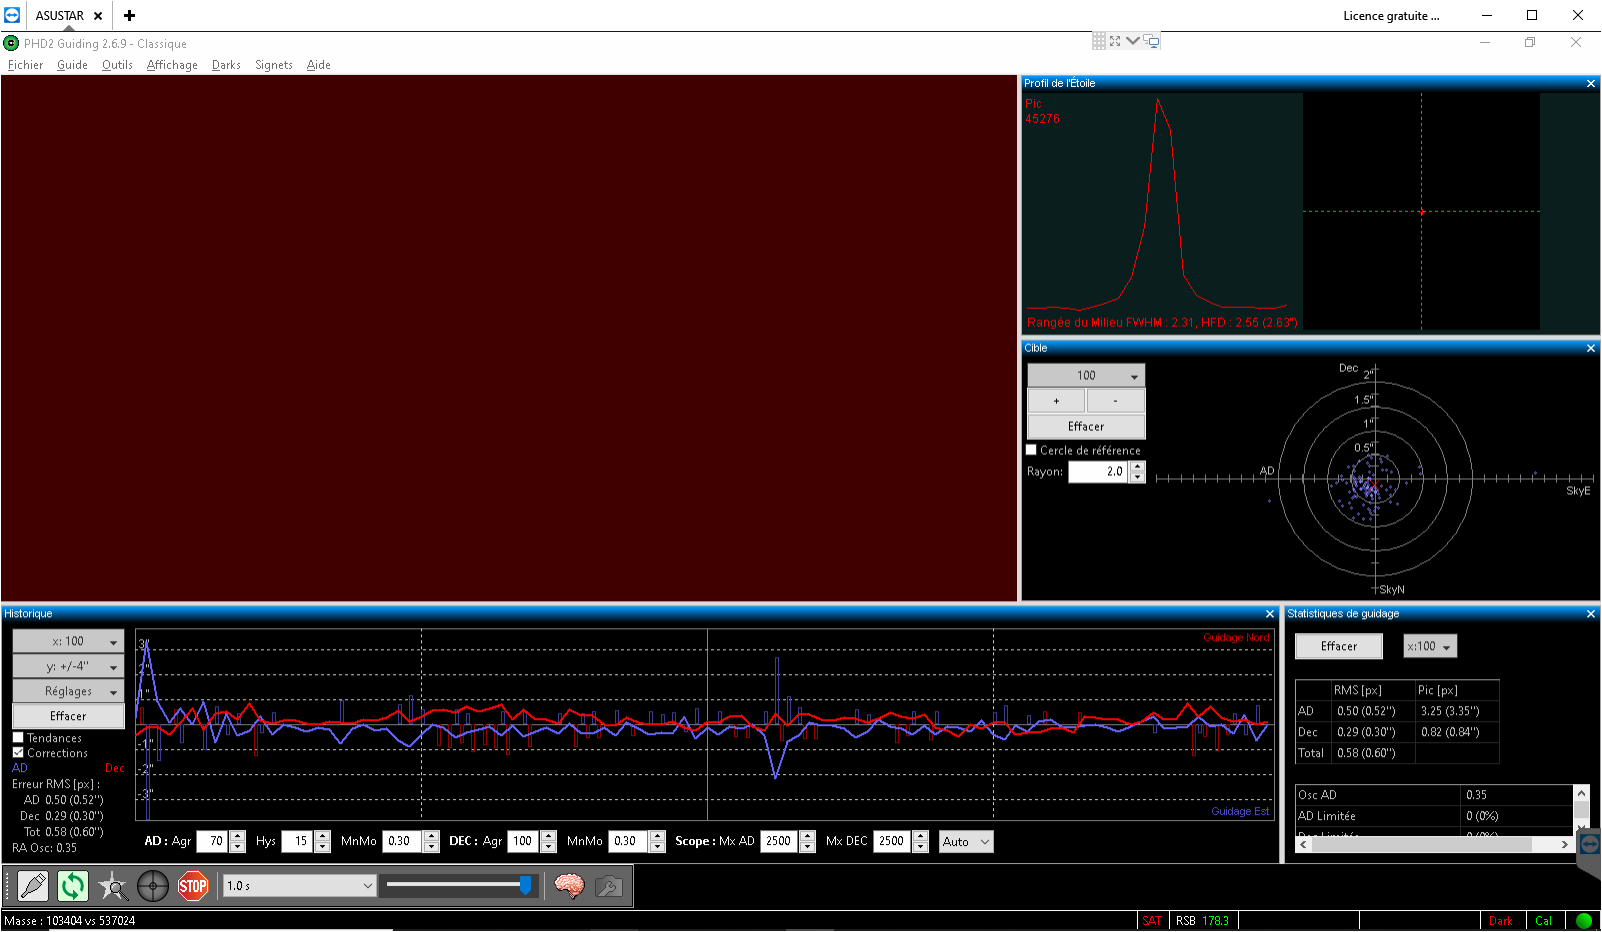1602x932 pixels.
Task: Close the ASUSTAR session tab
Action: 98,16
